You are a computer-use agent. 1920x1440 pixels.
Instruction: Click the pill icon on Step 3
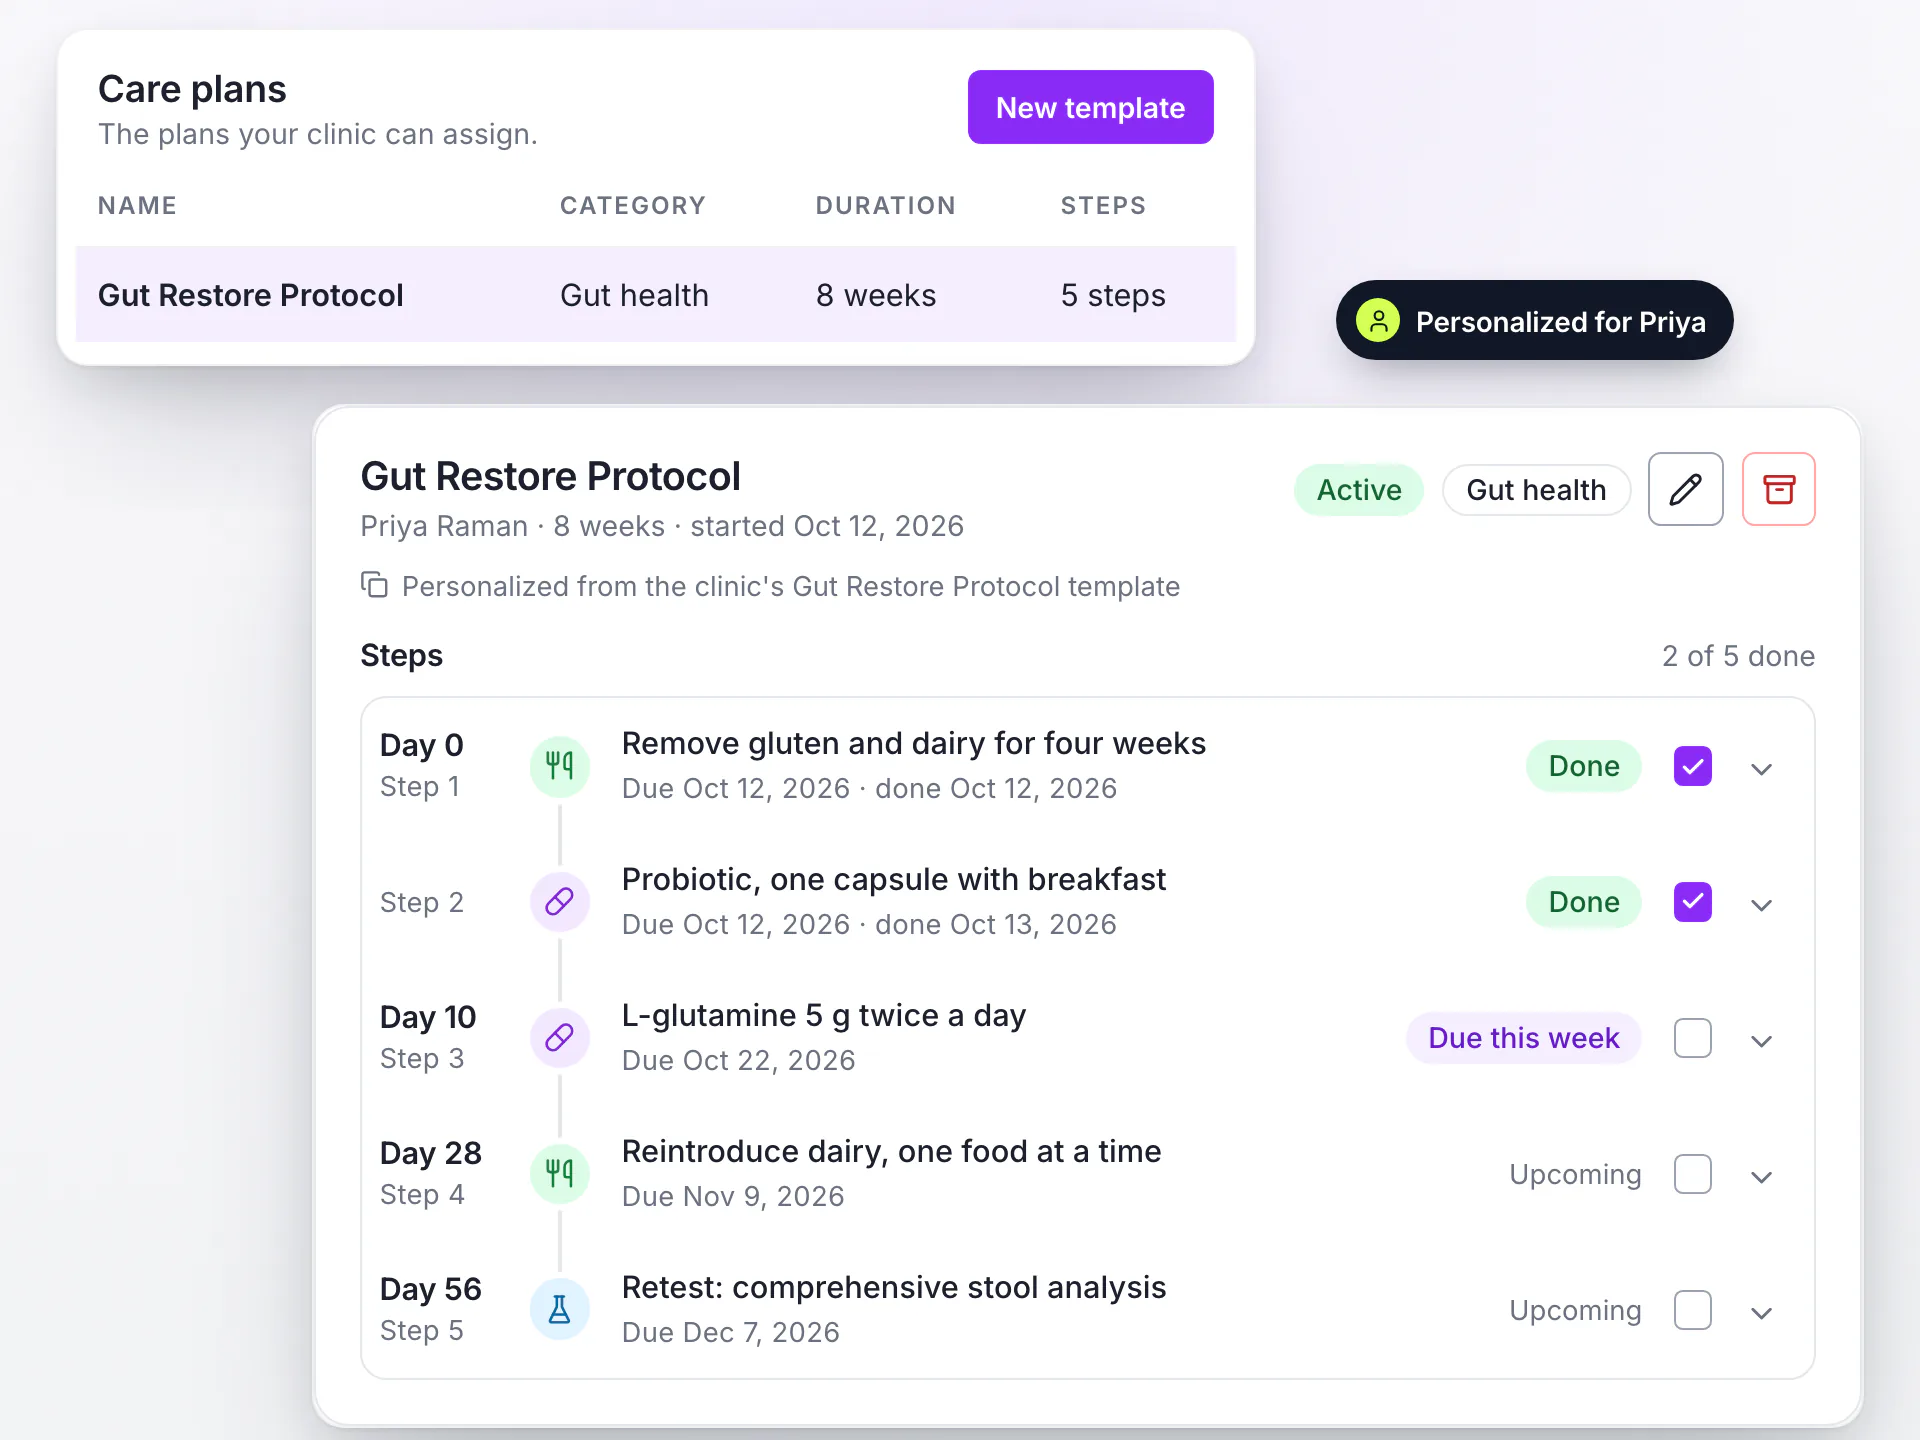559,1038
